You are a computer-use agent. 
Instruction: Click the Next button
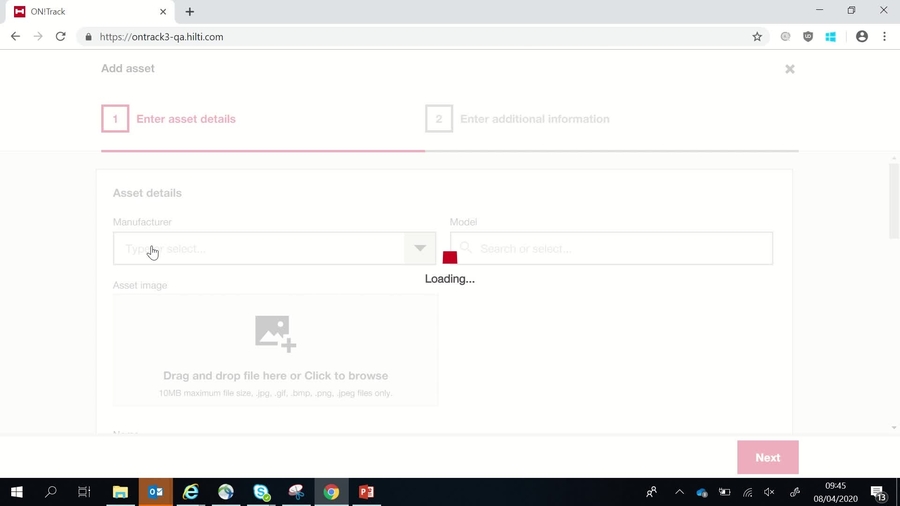pyautogui.click(x=767, y=457)
